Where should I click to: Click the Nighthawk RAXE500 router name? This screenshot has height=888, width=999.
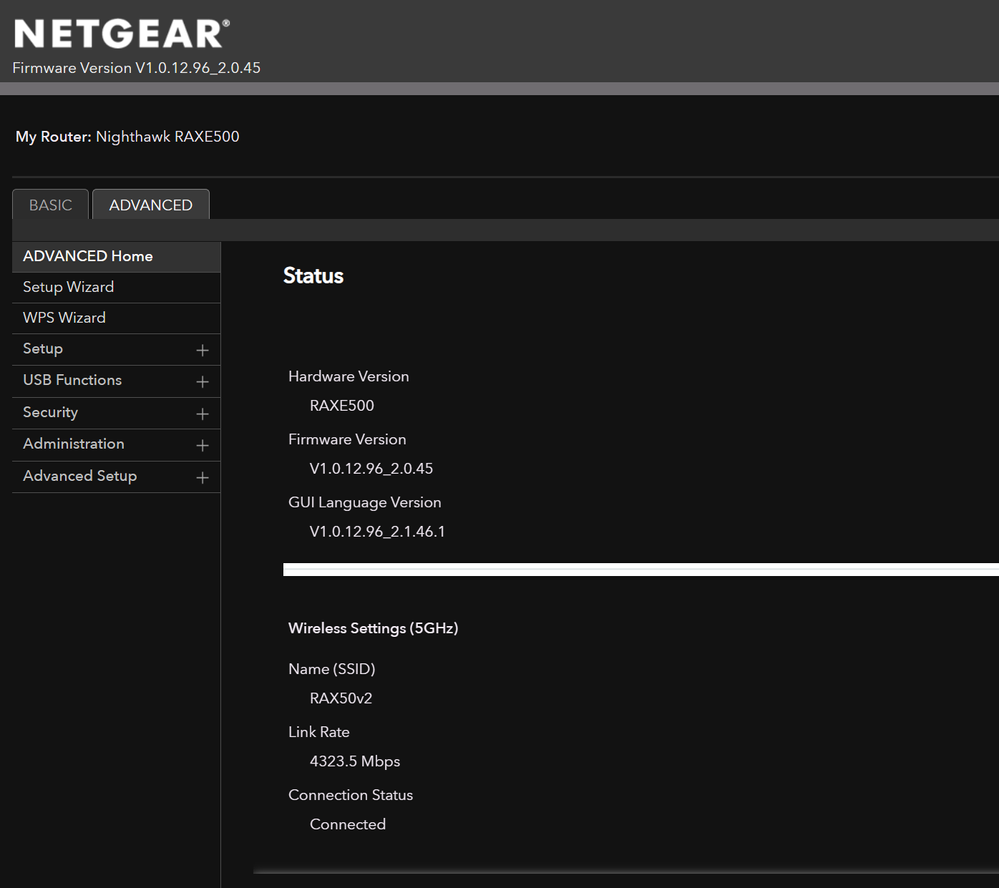coord(167,137)
